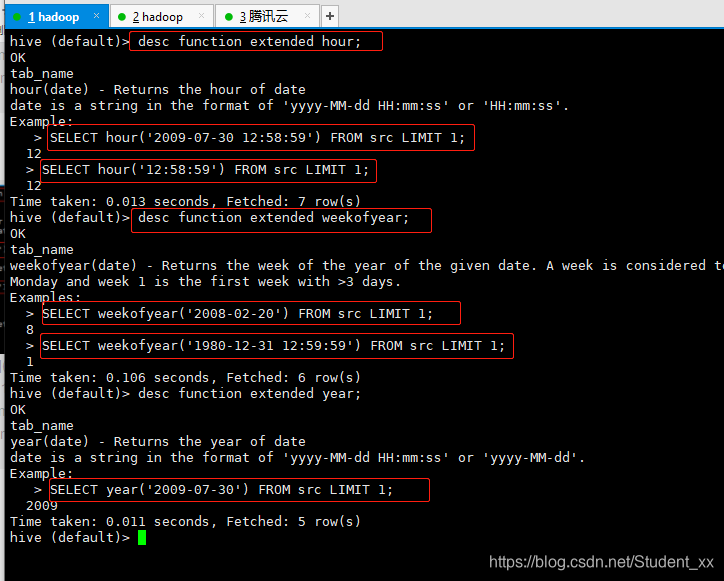Click the 'desc function extended hour;' command
Viewport: 724px width, 581px height.
pos(249,42)
